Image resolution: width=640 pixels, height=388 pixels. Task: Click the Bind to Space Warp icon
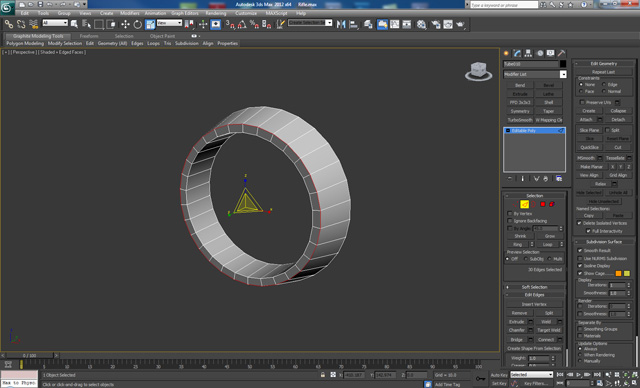point(33,24)
